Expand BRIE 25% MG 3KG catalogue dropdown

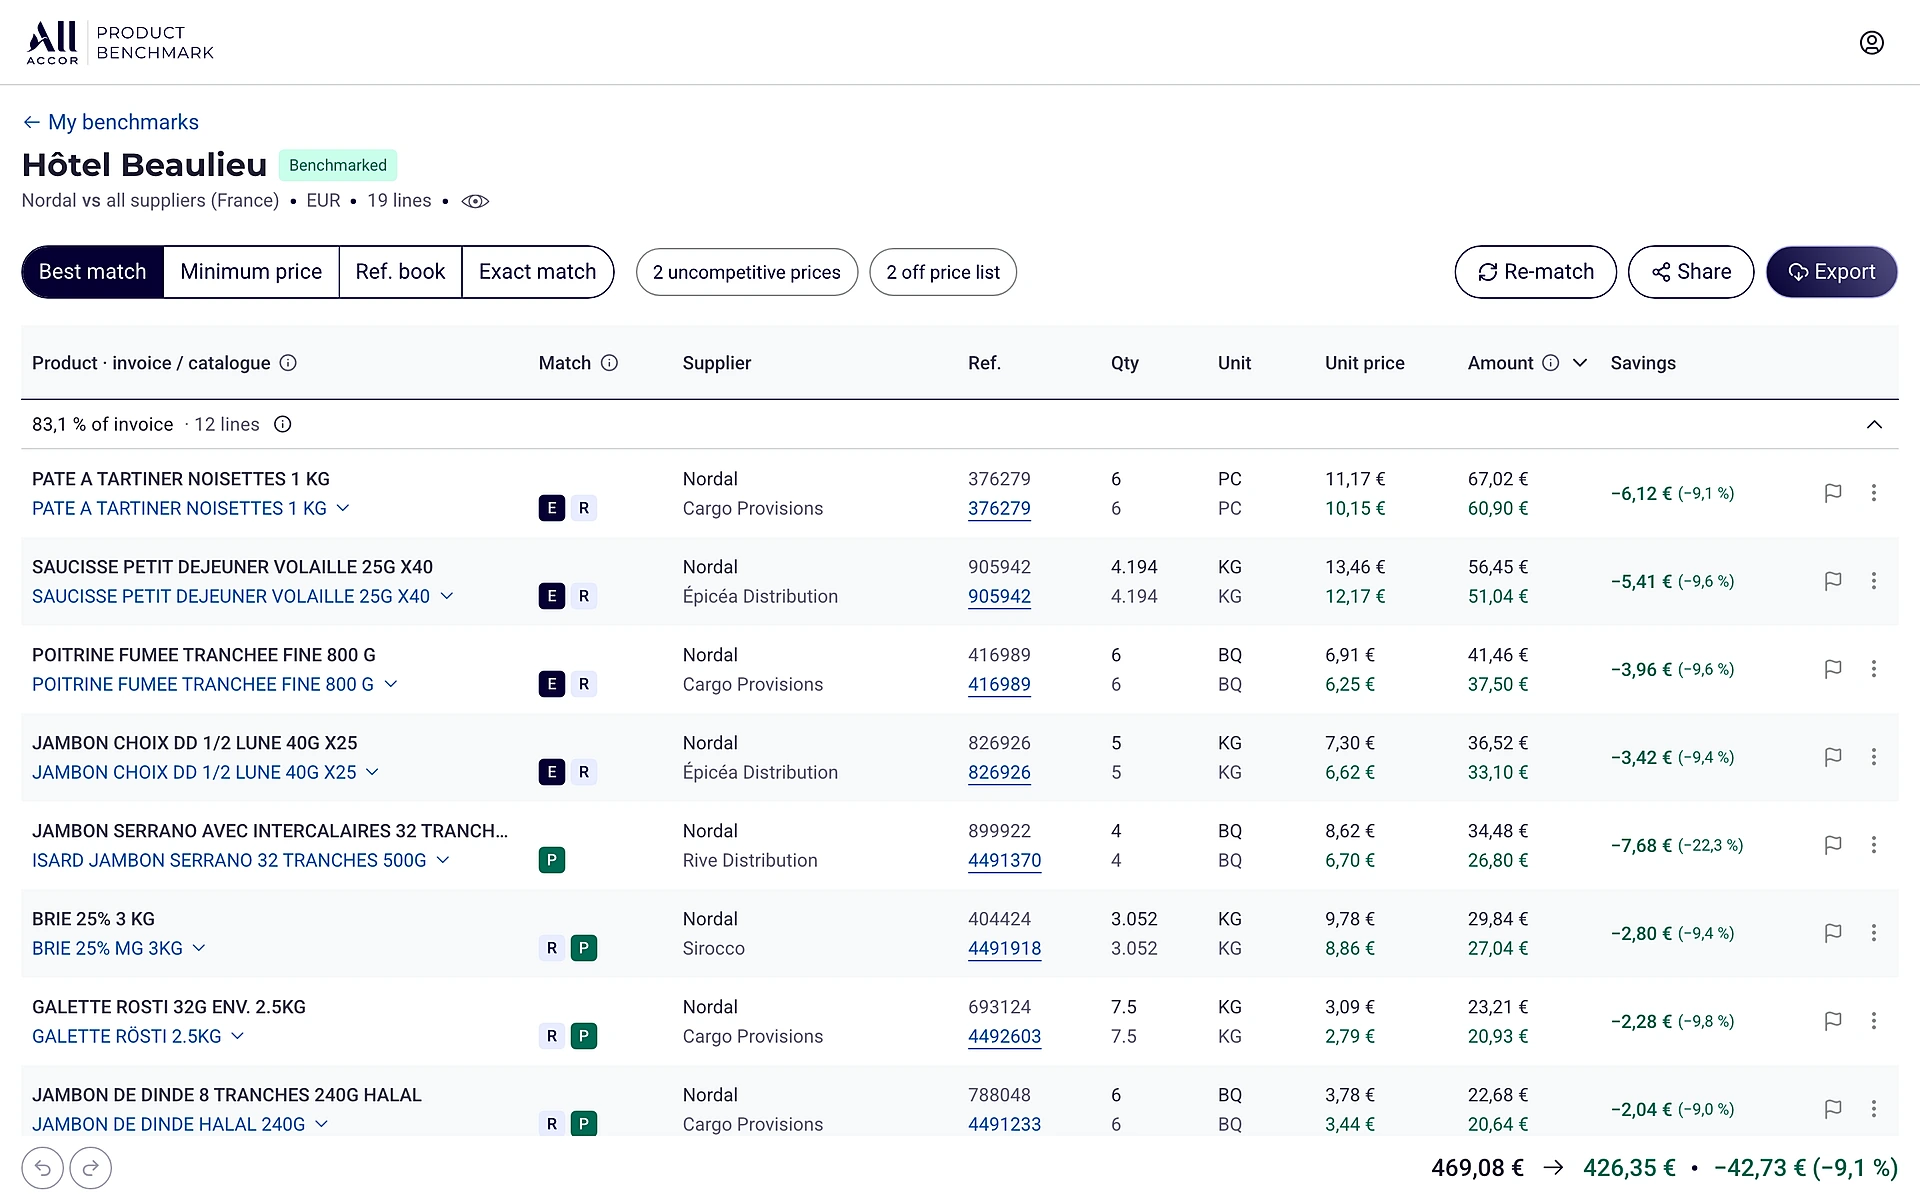click(199, 948)
